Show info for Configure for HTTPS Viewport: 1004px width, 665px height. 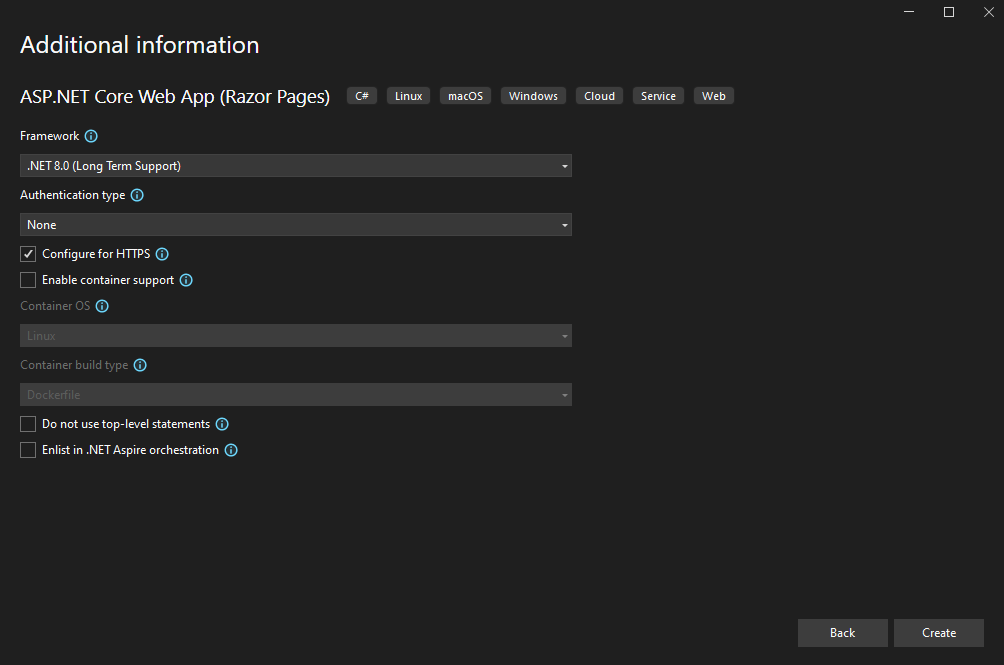(162, 254)
